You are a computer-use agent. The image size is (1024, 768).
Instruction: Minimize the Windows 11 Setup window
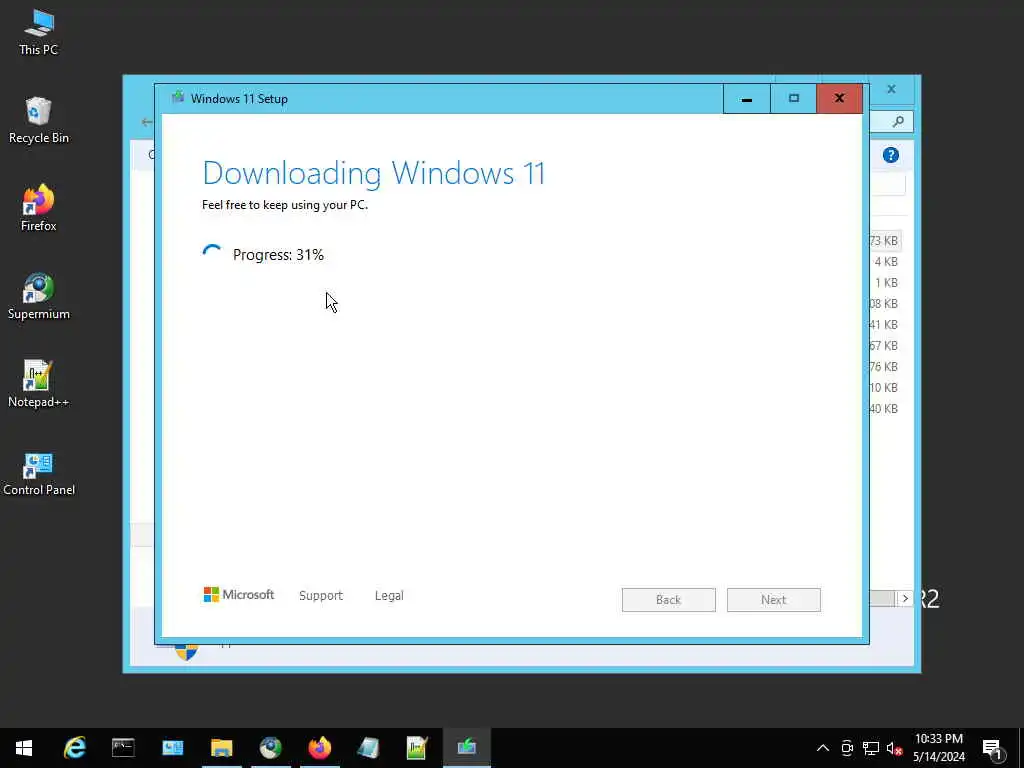746,99
